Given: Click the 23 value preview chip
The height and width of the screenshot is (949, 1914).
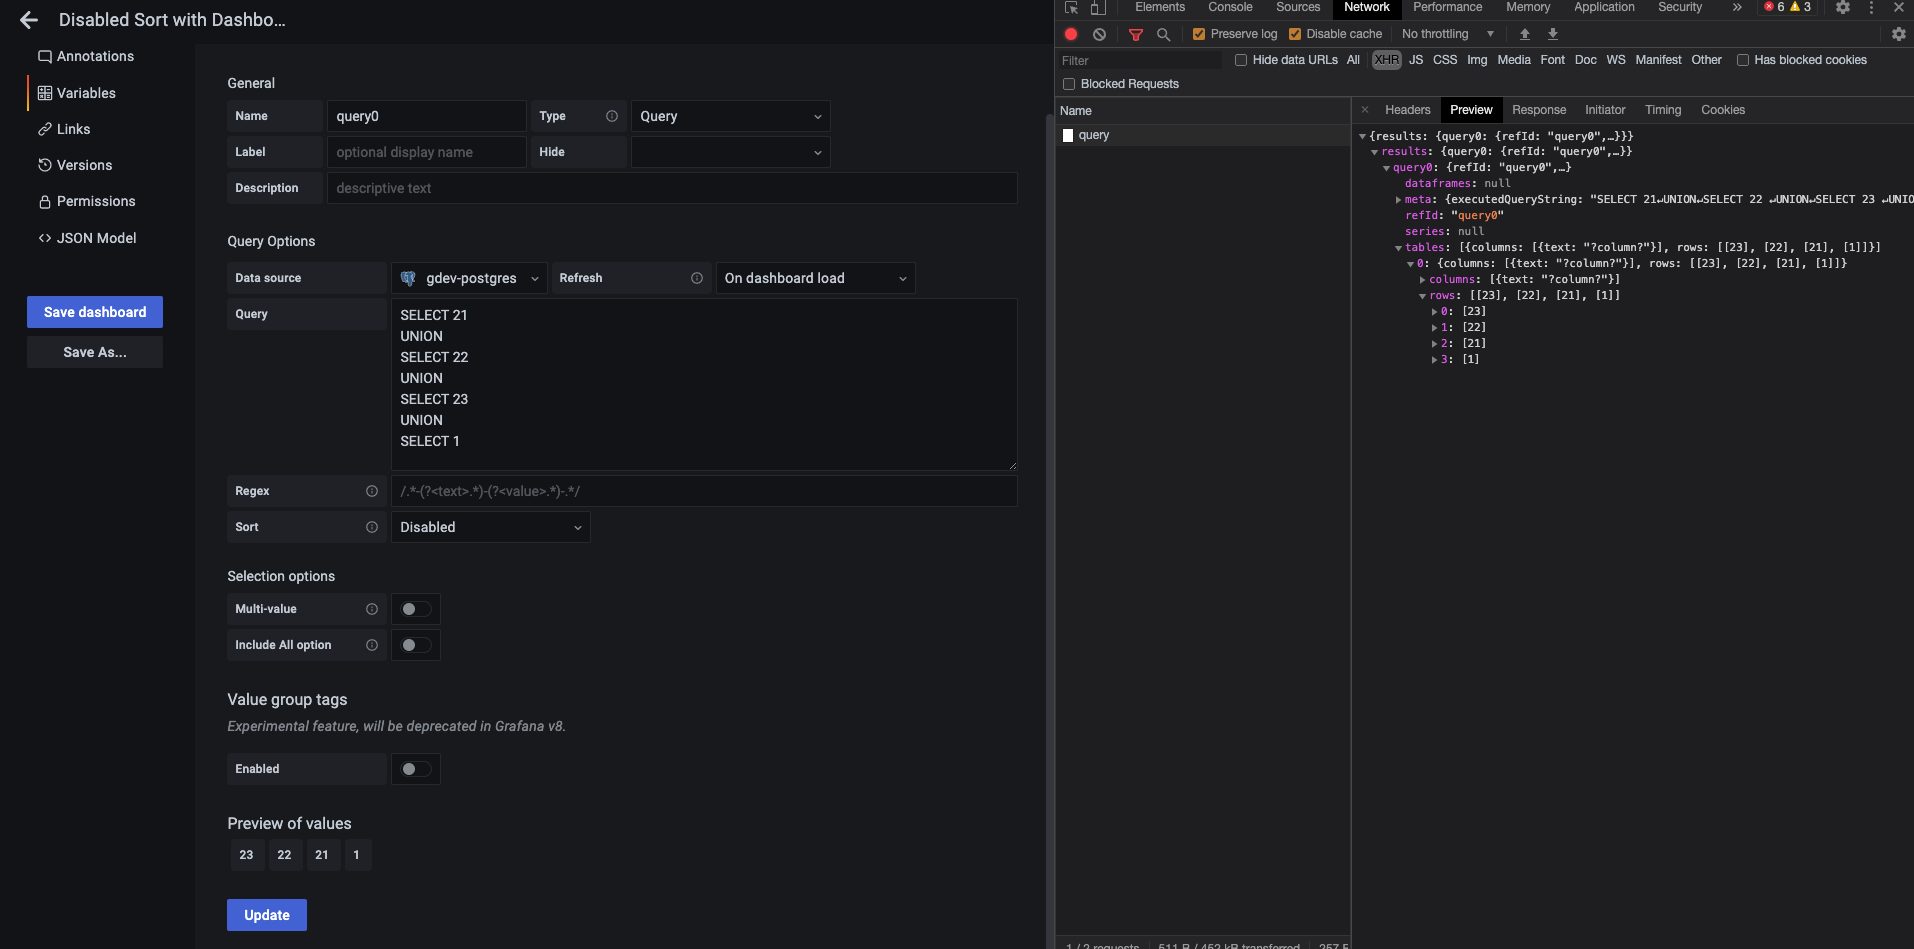Looking at the screenshot, I should click(x=246, y=855).
